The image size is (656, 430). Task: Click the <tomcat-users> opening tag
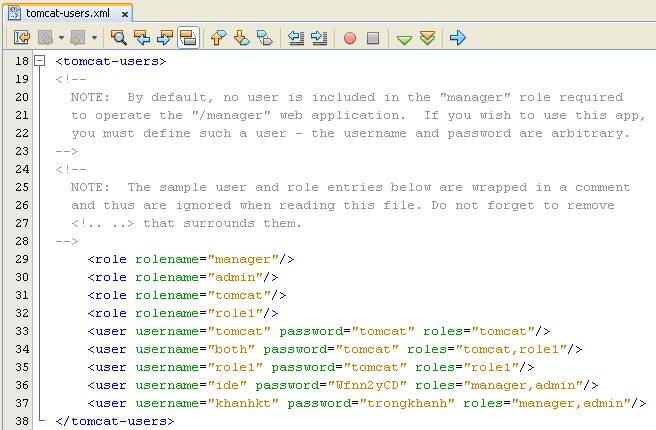tap(111, 61)
